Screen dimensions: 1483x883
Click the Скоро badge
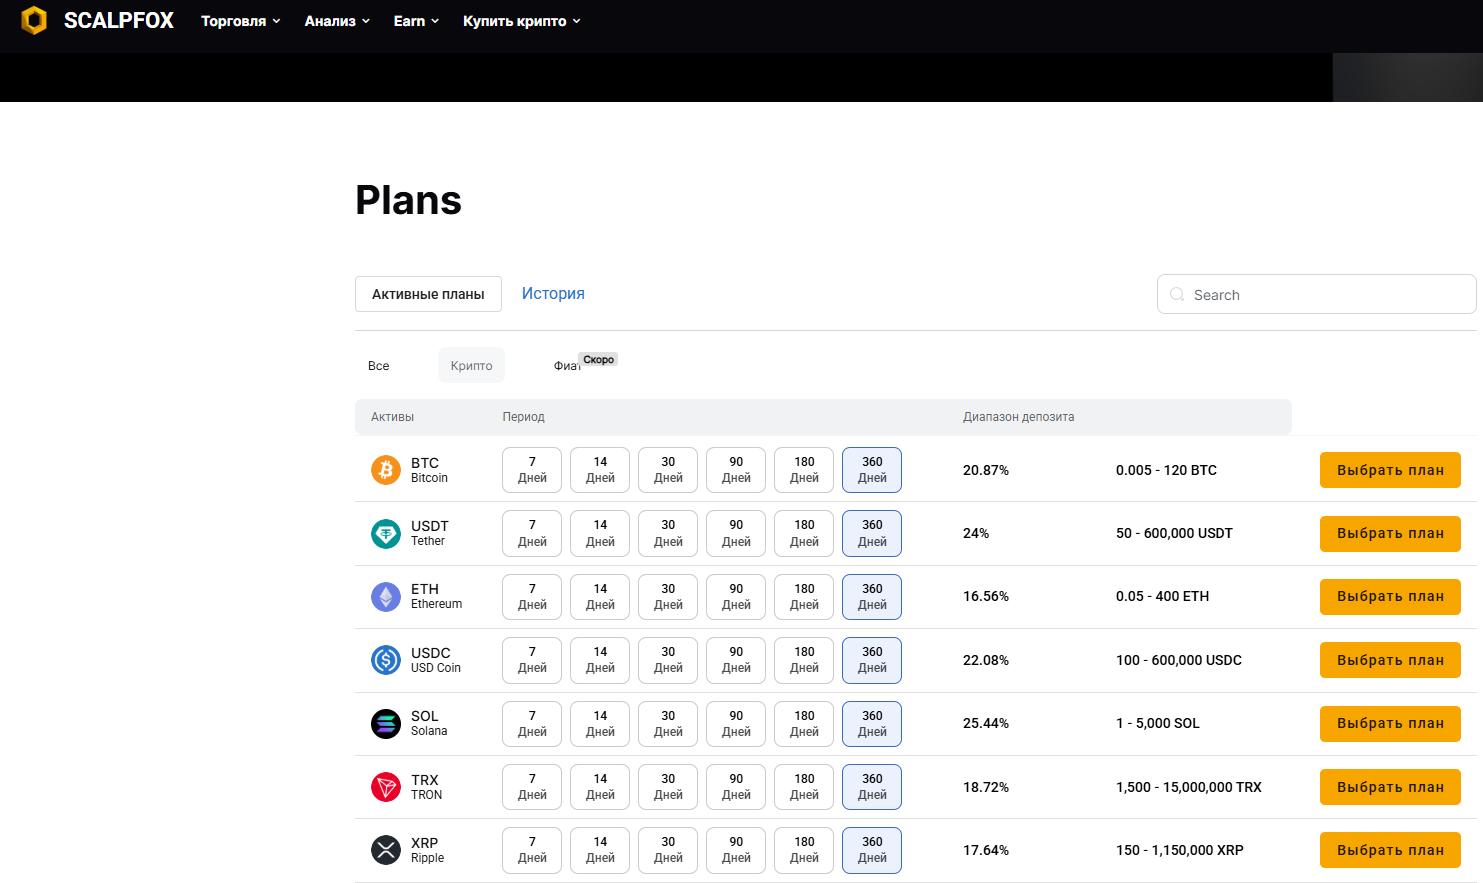599,359
